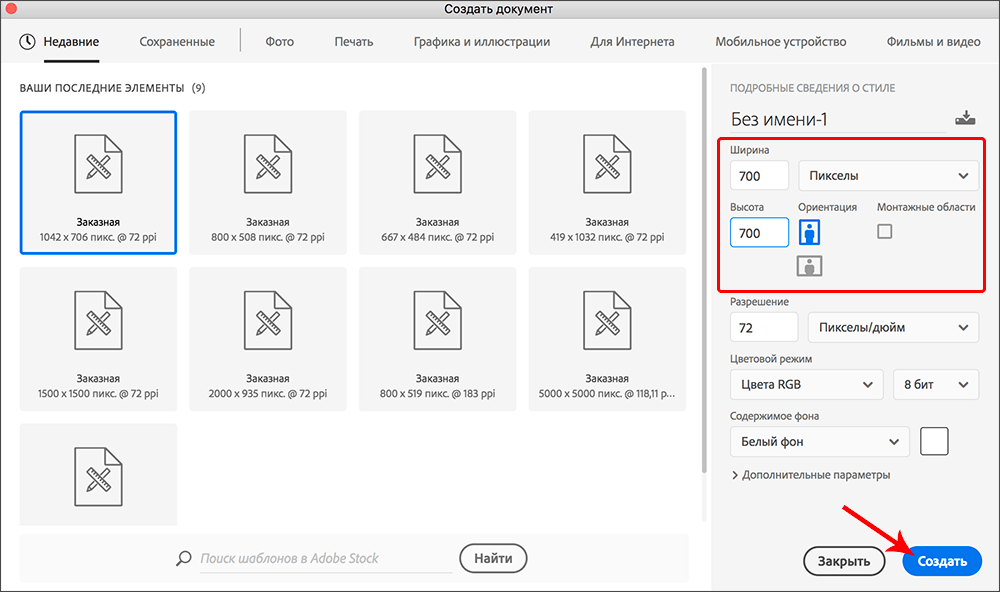Switch to the Фото tab
The width and height of the screenshot is (1000, 592).
click(x=279, y=41)
